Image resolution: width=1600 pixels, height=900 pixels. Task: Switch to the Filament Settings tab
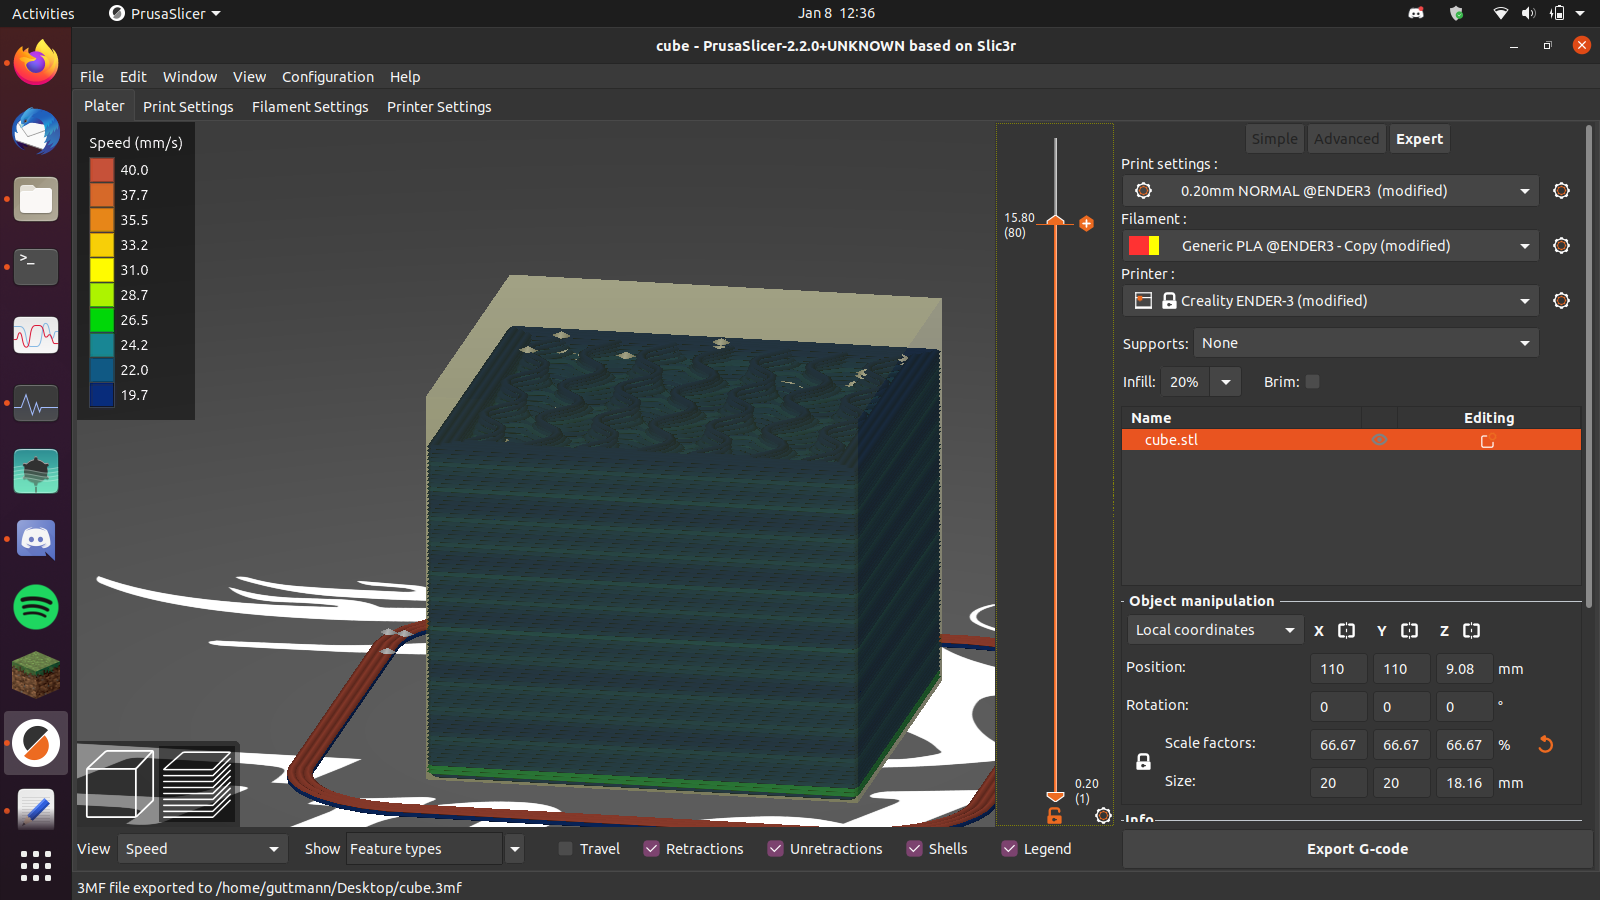310,107
